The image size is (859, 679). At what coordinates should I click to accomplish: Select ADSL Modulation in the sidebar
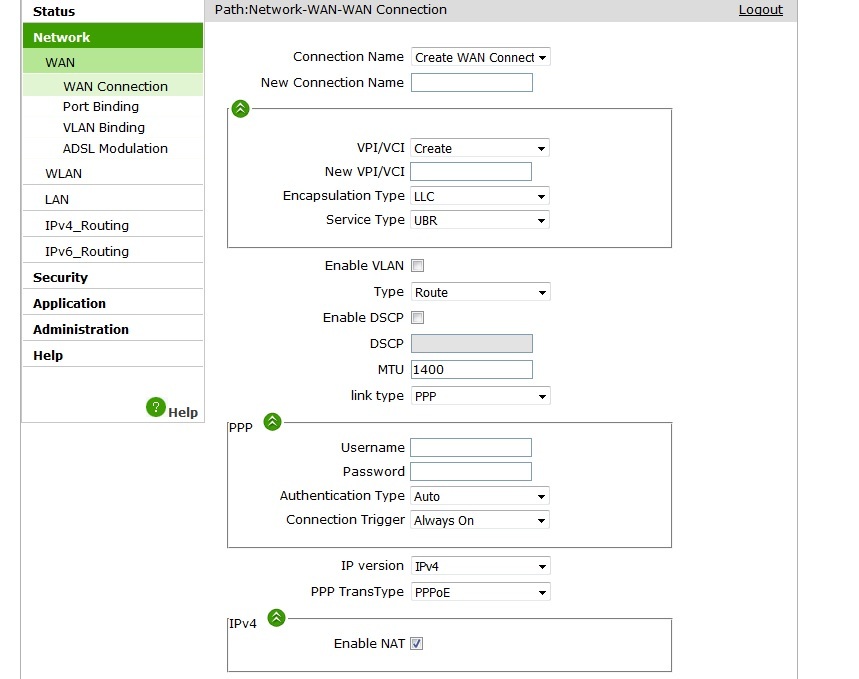click(115, 149)
